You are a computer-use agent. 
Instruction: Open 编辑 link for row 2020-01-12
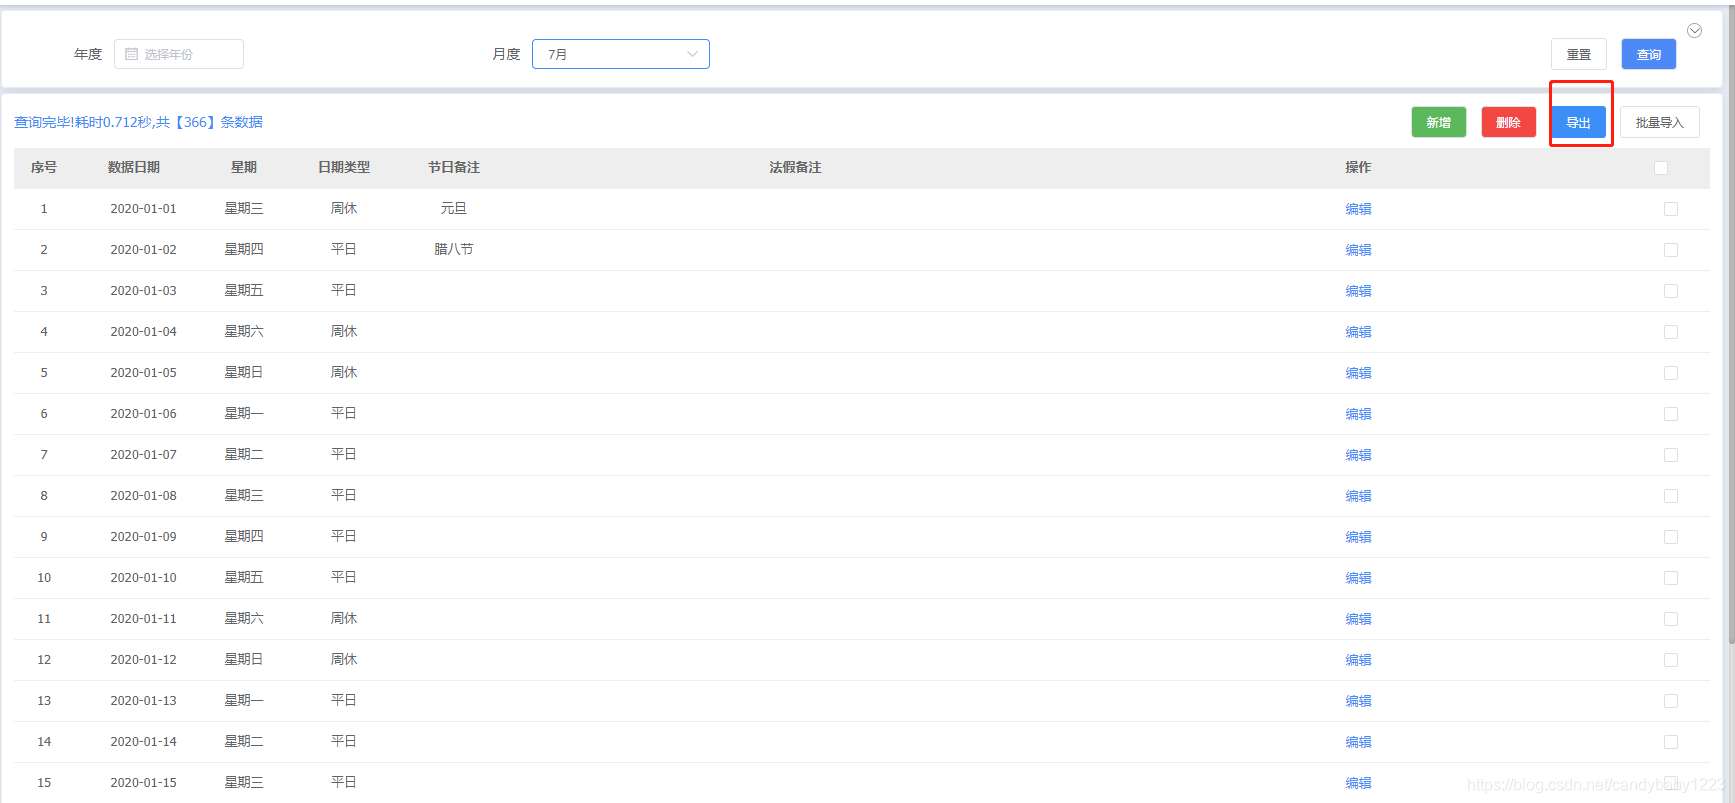coord(1358,660)
